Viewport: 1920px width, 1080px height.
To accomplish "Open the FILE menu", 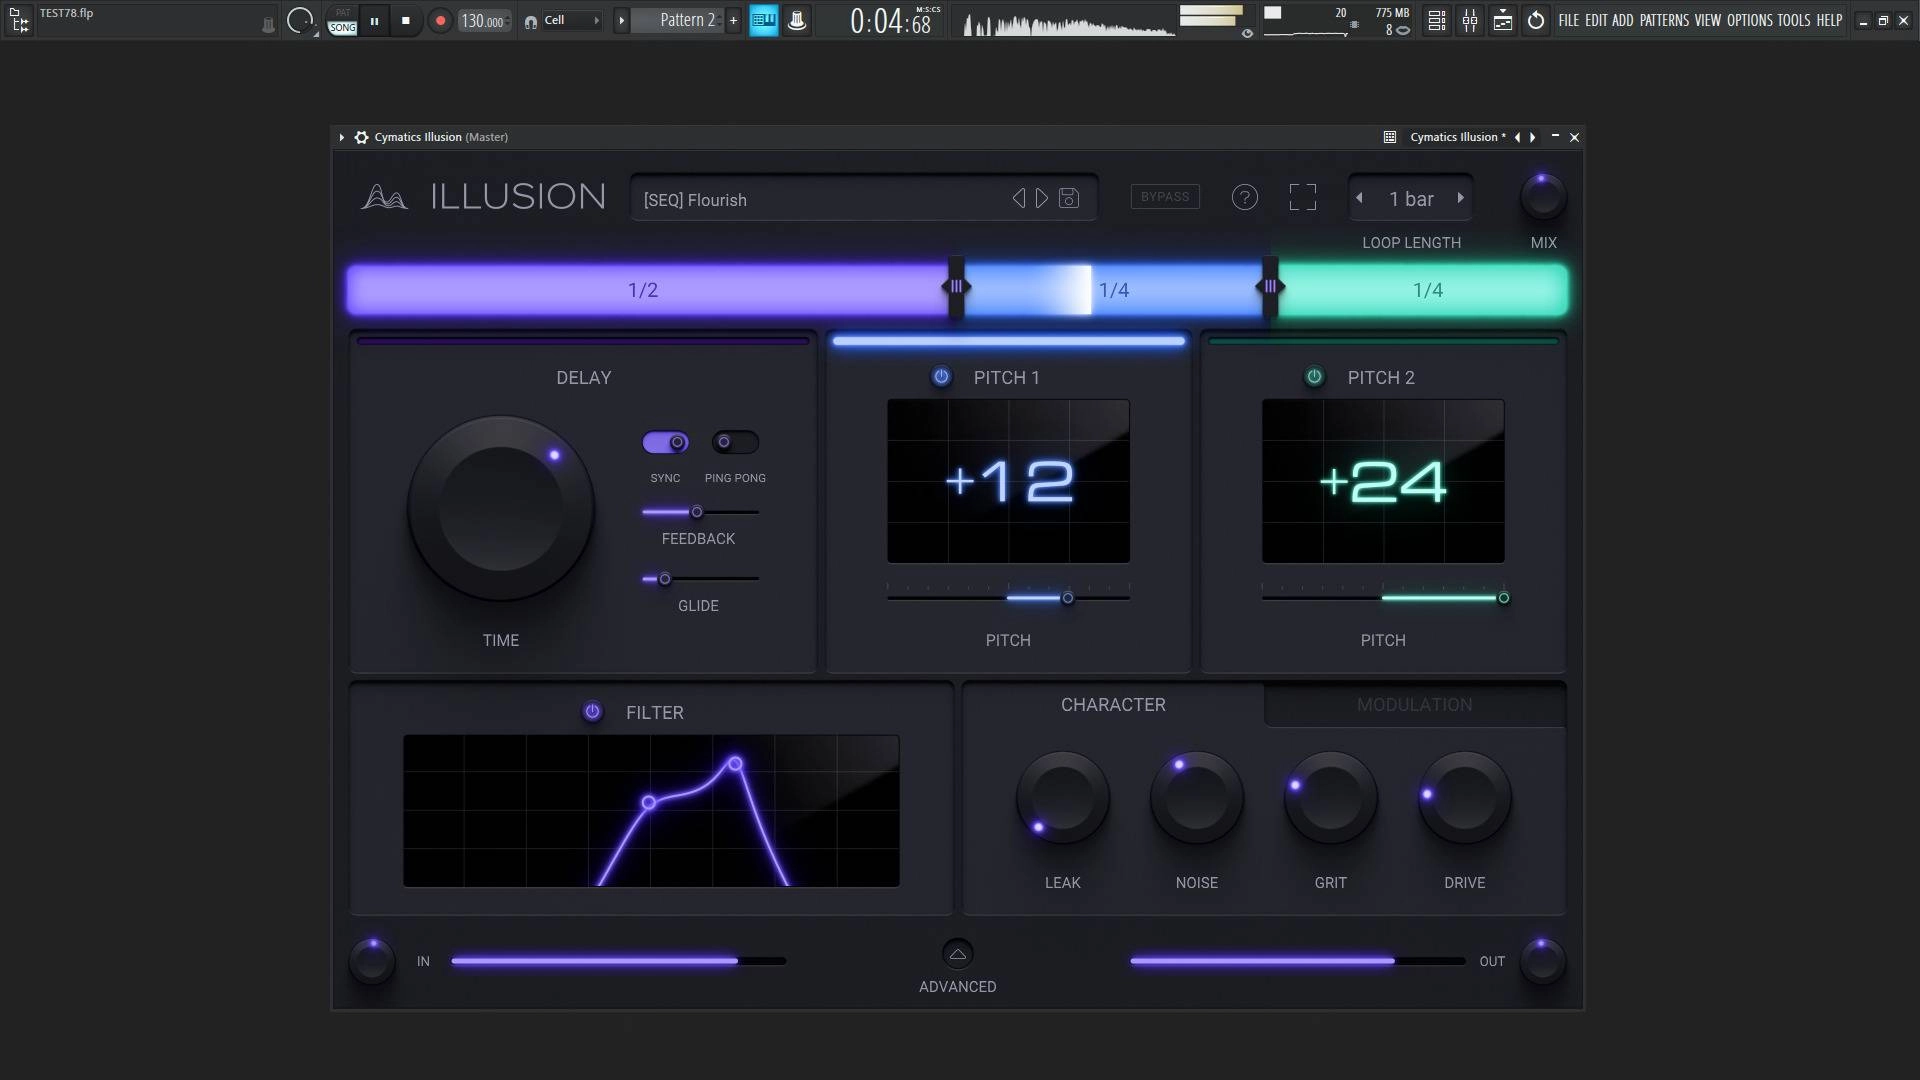I will coord(1569,20).
